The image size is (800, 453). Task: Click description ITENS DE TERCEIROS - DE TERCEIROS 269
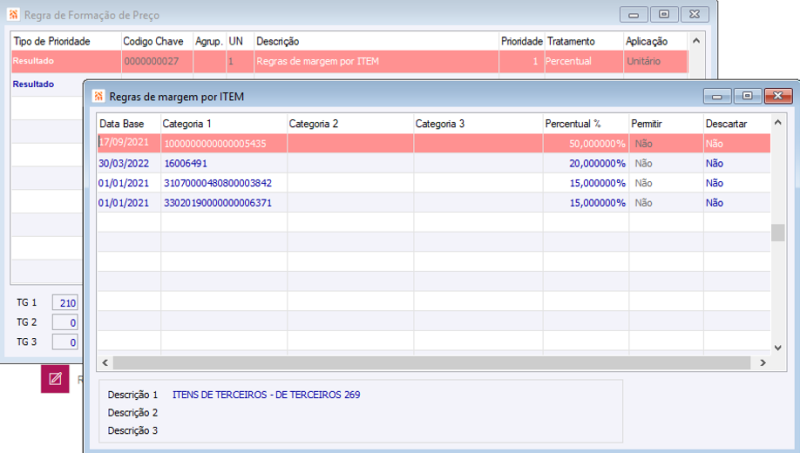coord(266,394)
